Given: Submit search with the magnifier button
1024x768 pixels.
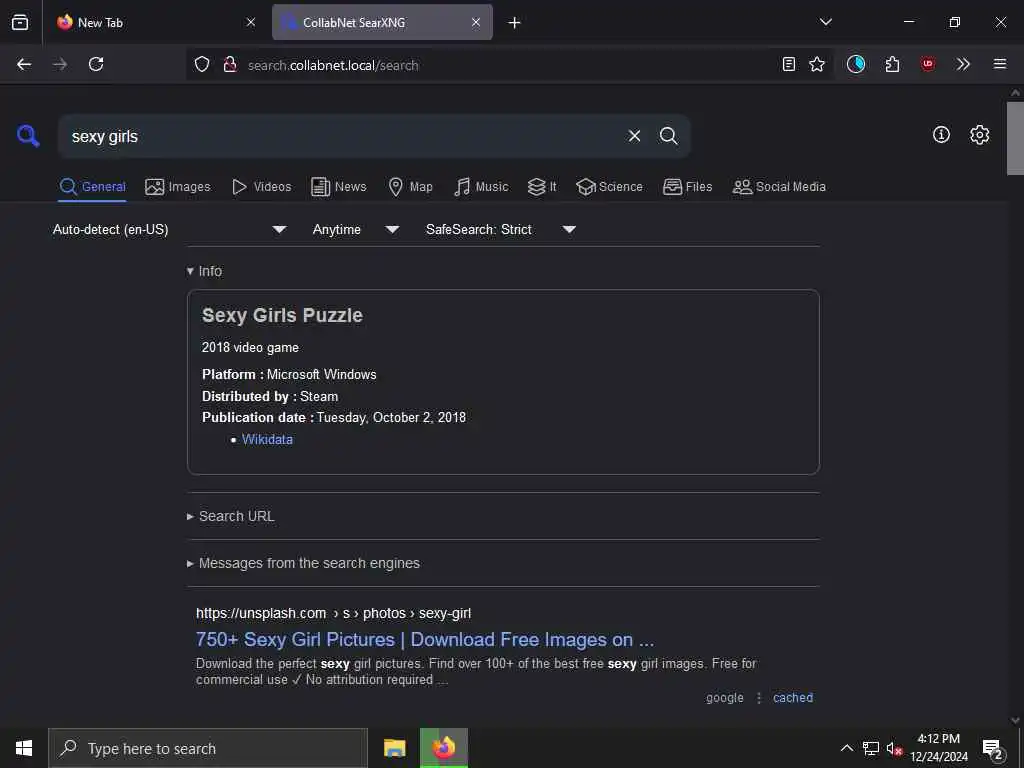Looking at the screenshot, I should [668, 136].
